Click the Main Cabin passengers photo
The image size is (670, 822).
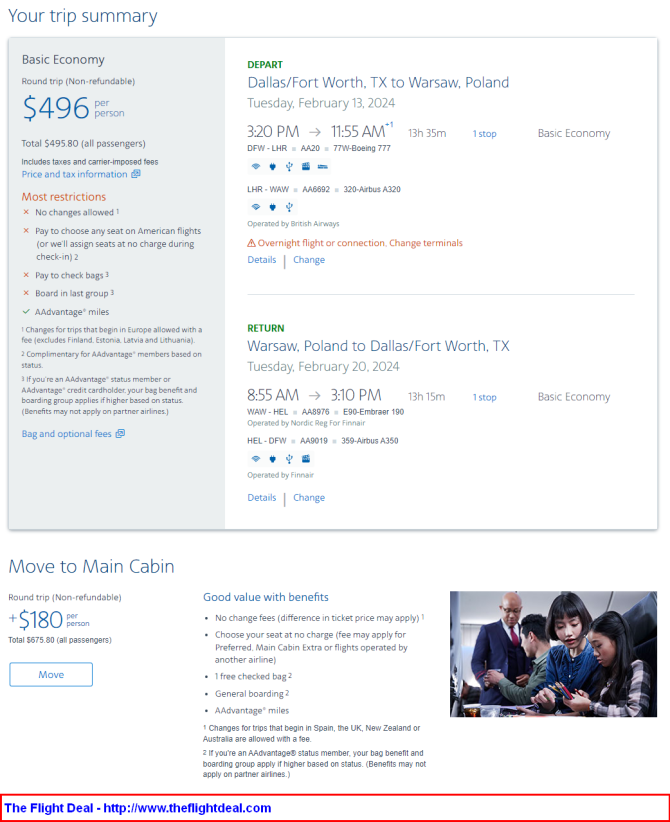553,654
